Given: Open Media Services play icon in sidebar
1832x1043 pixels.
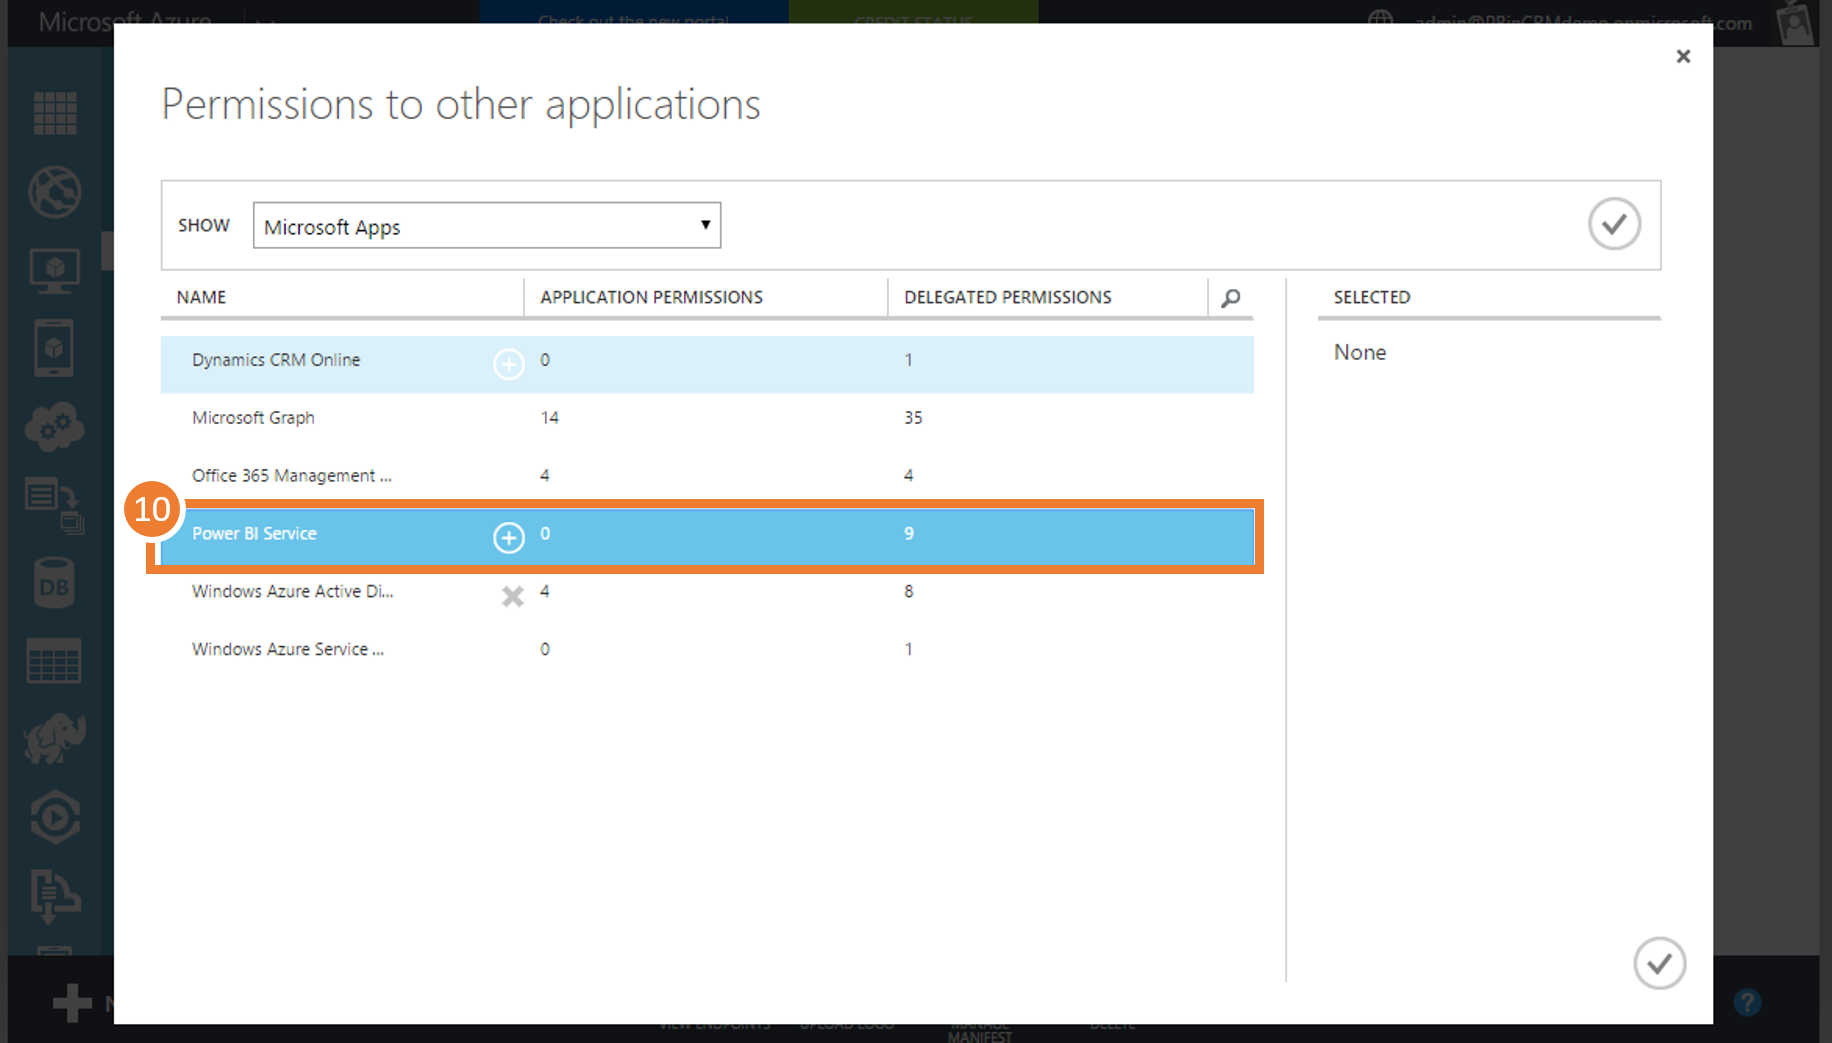Looking at the screenshot, I should [55, 818].
